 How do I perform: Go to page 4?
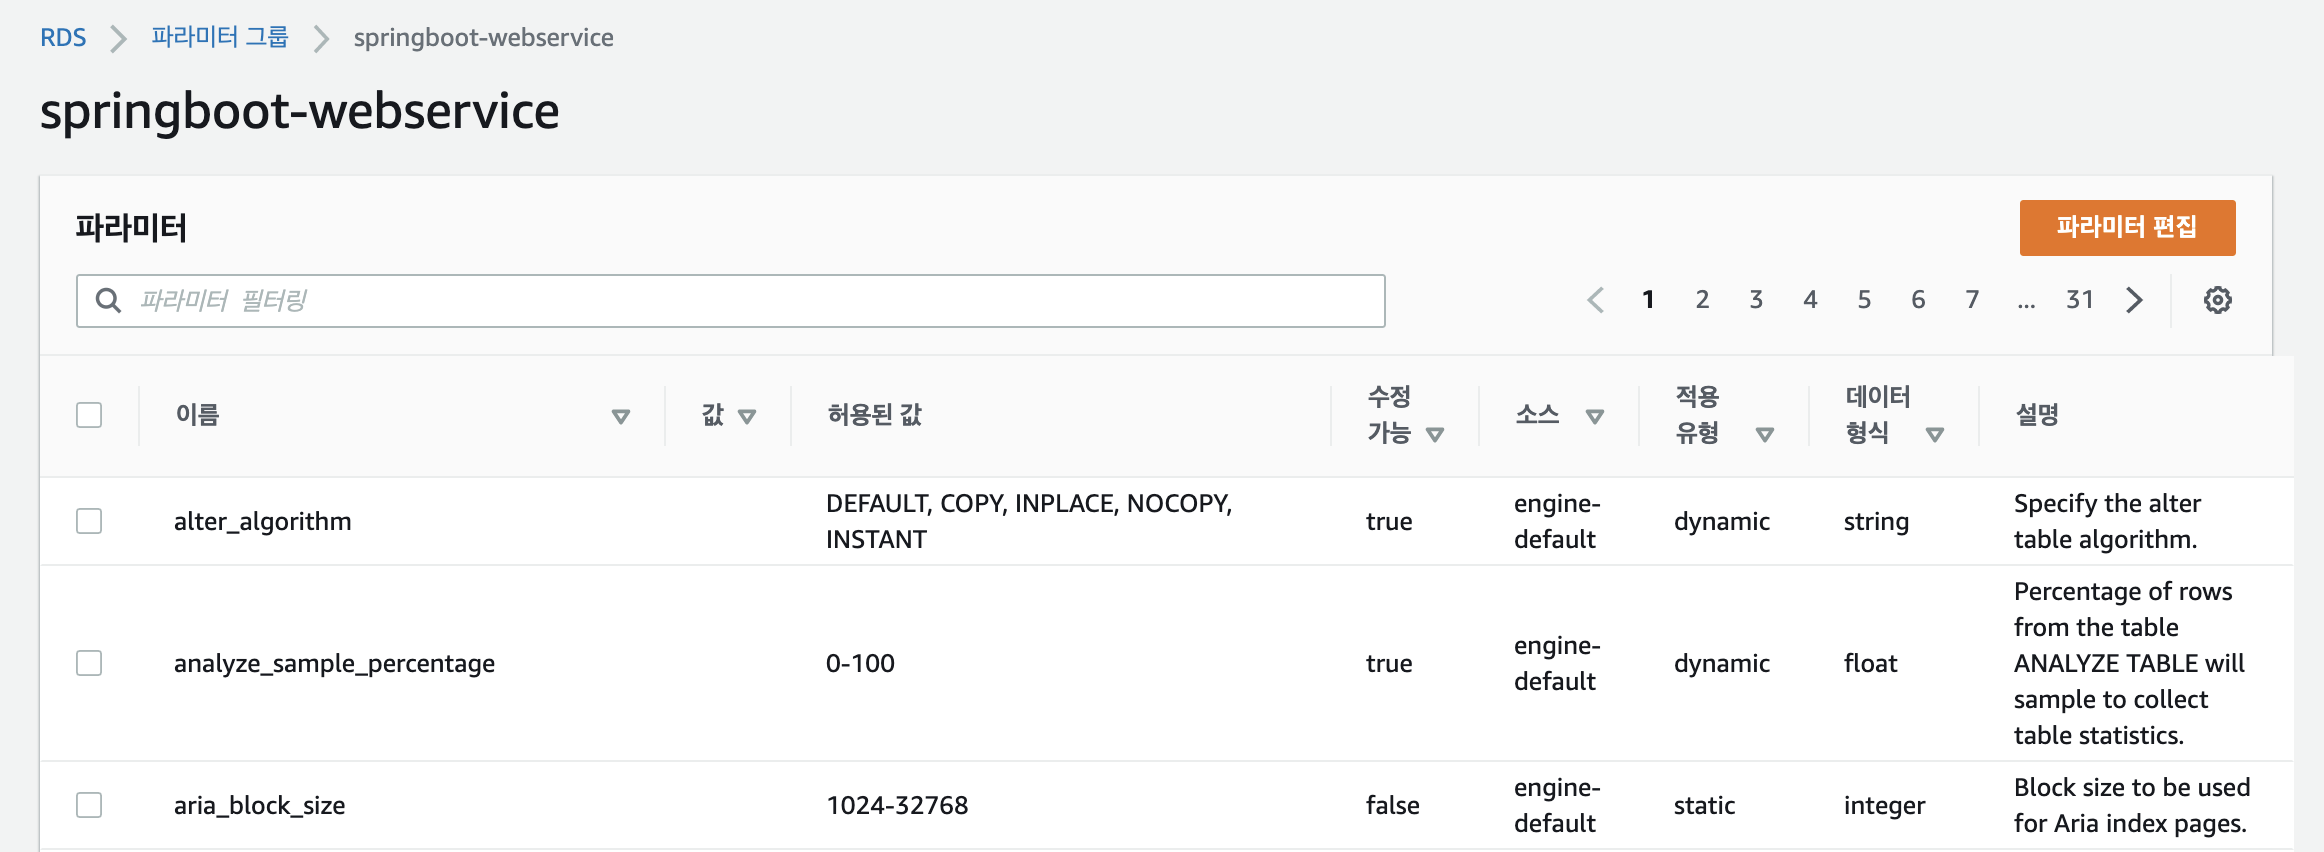[1810, 300]
